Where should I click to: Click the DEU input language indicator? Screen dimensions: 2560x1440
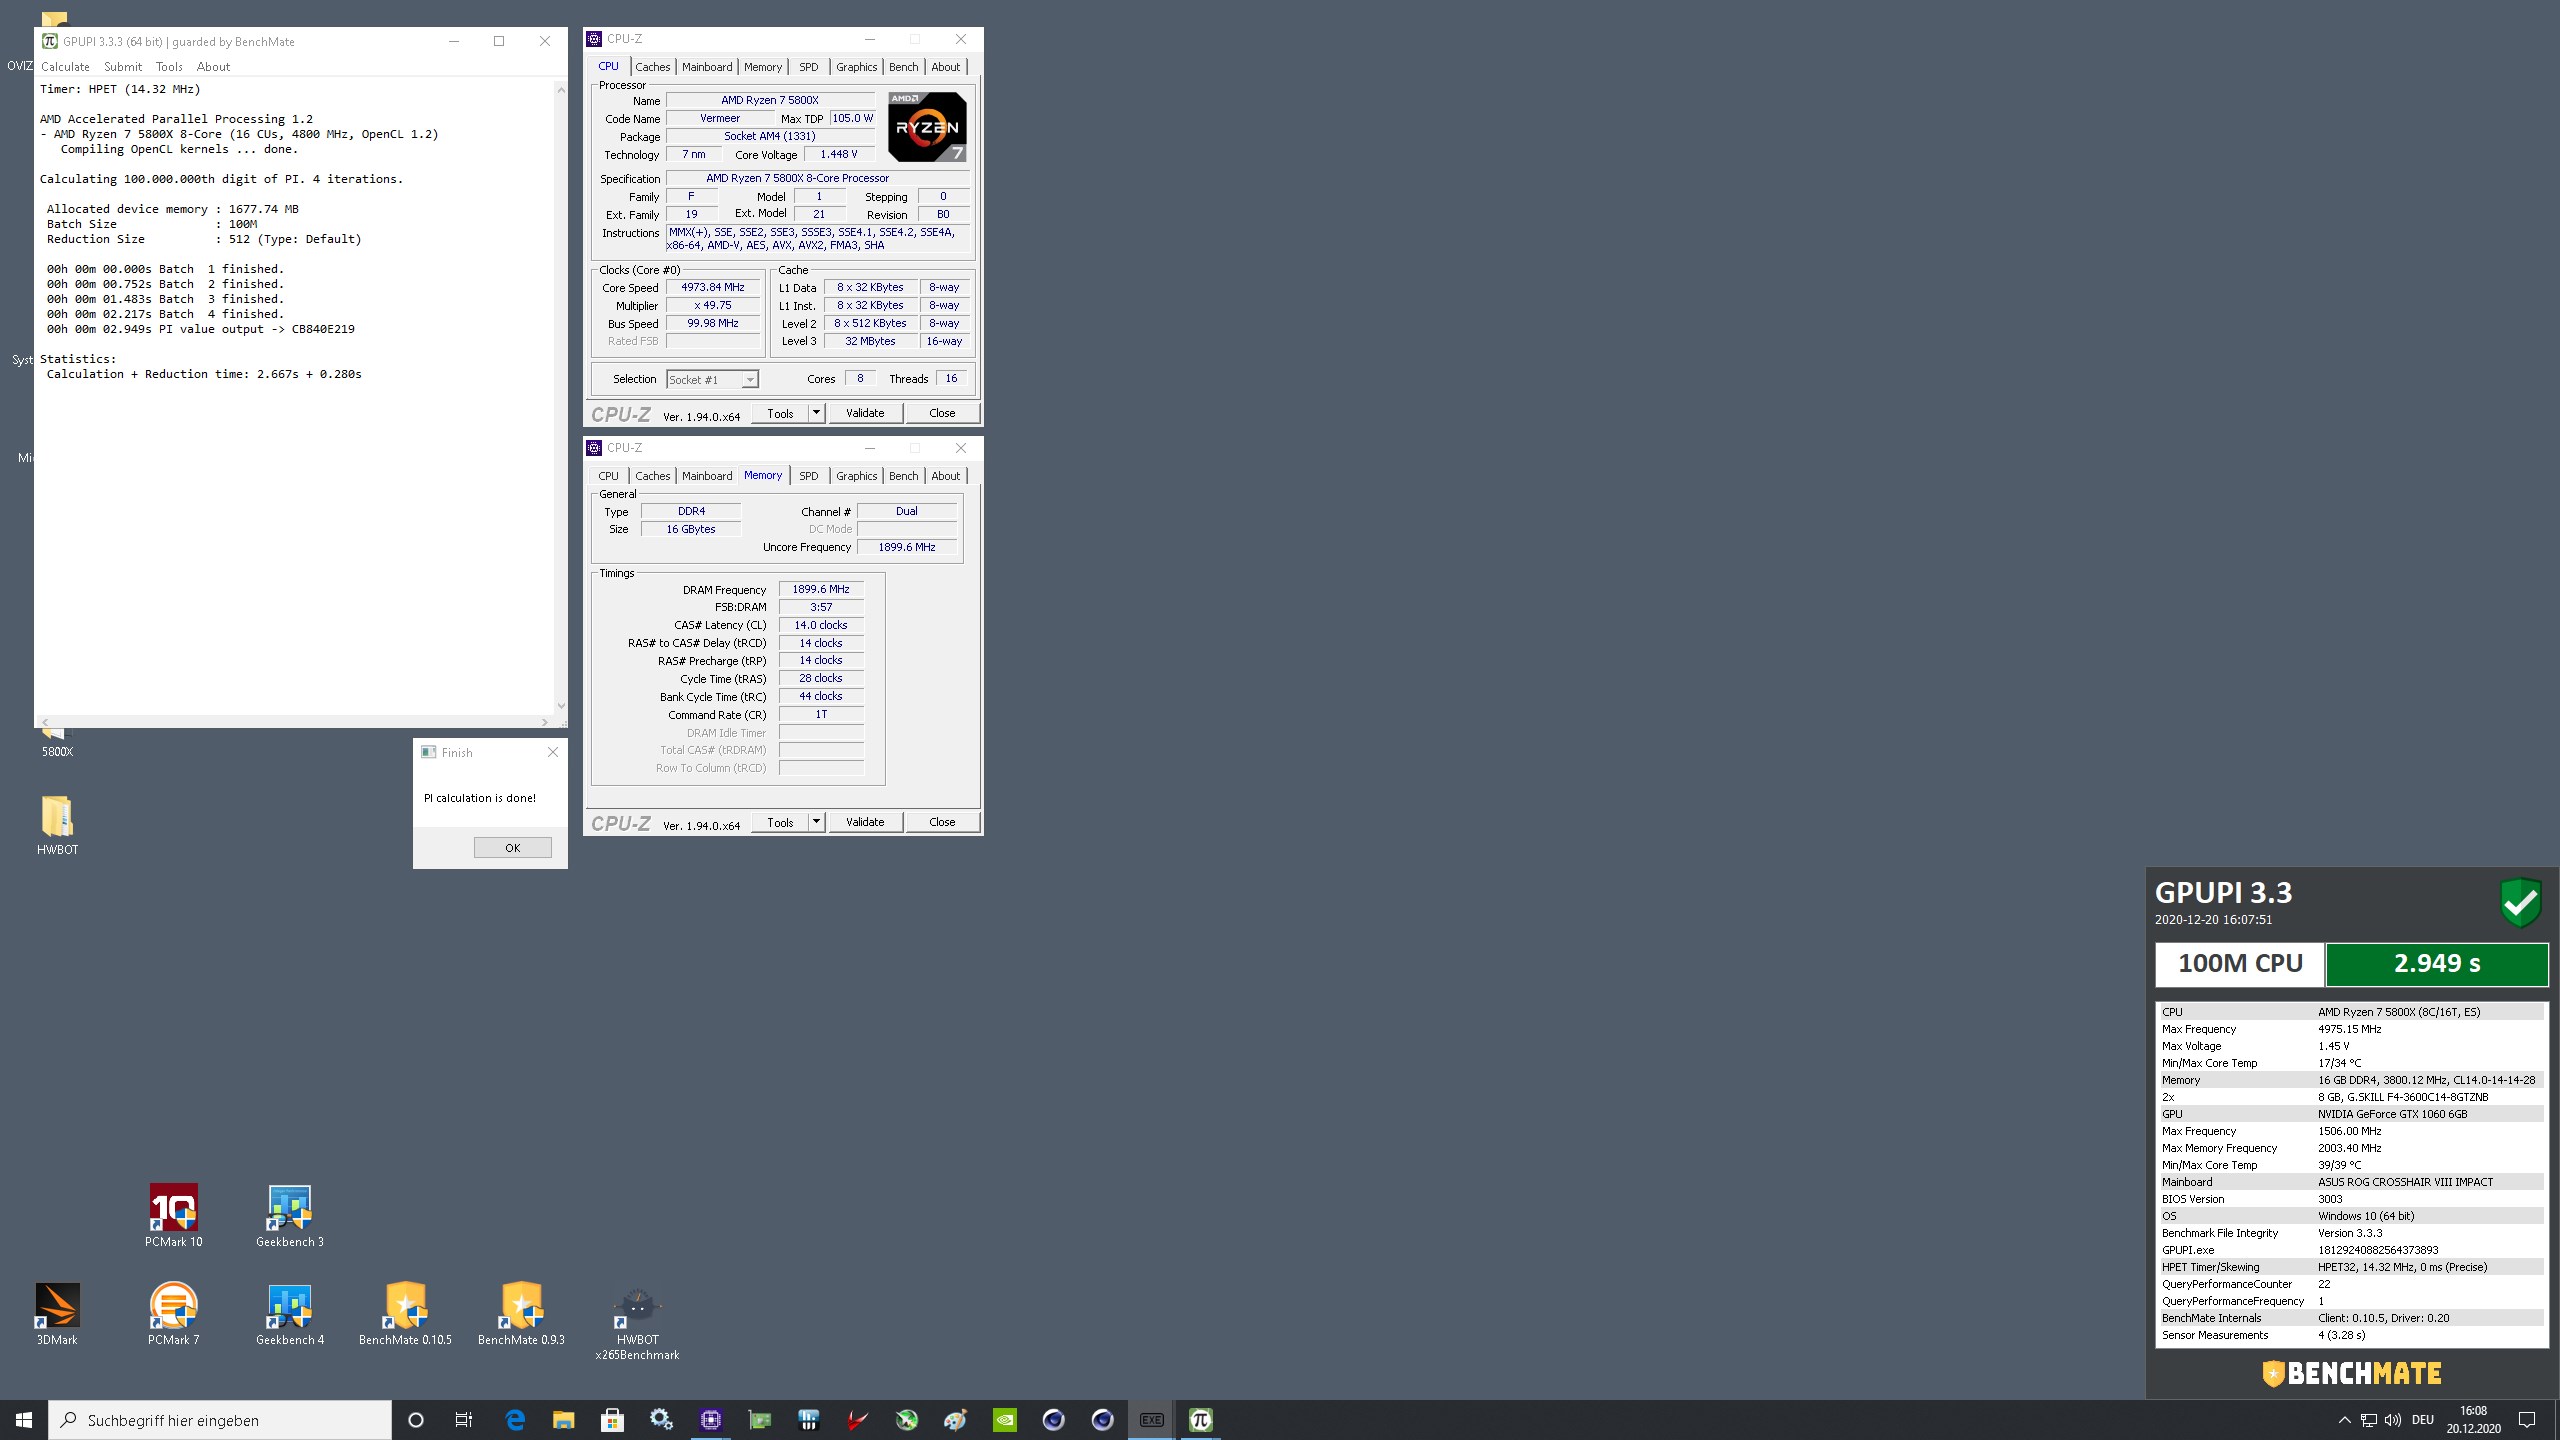(x=2423, y=1420)
